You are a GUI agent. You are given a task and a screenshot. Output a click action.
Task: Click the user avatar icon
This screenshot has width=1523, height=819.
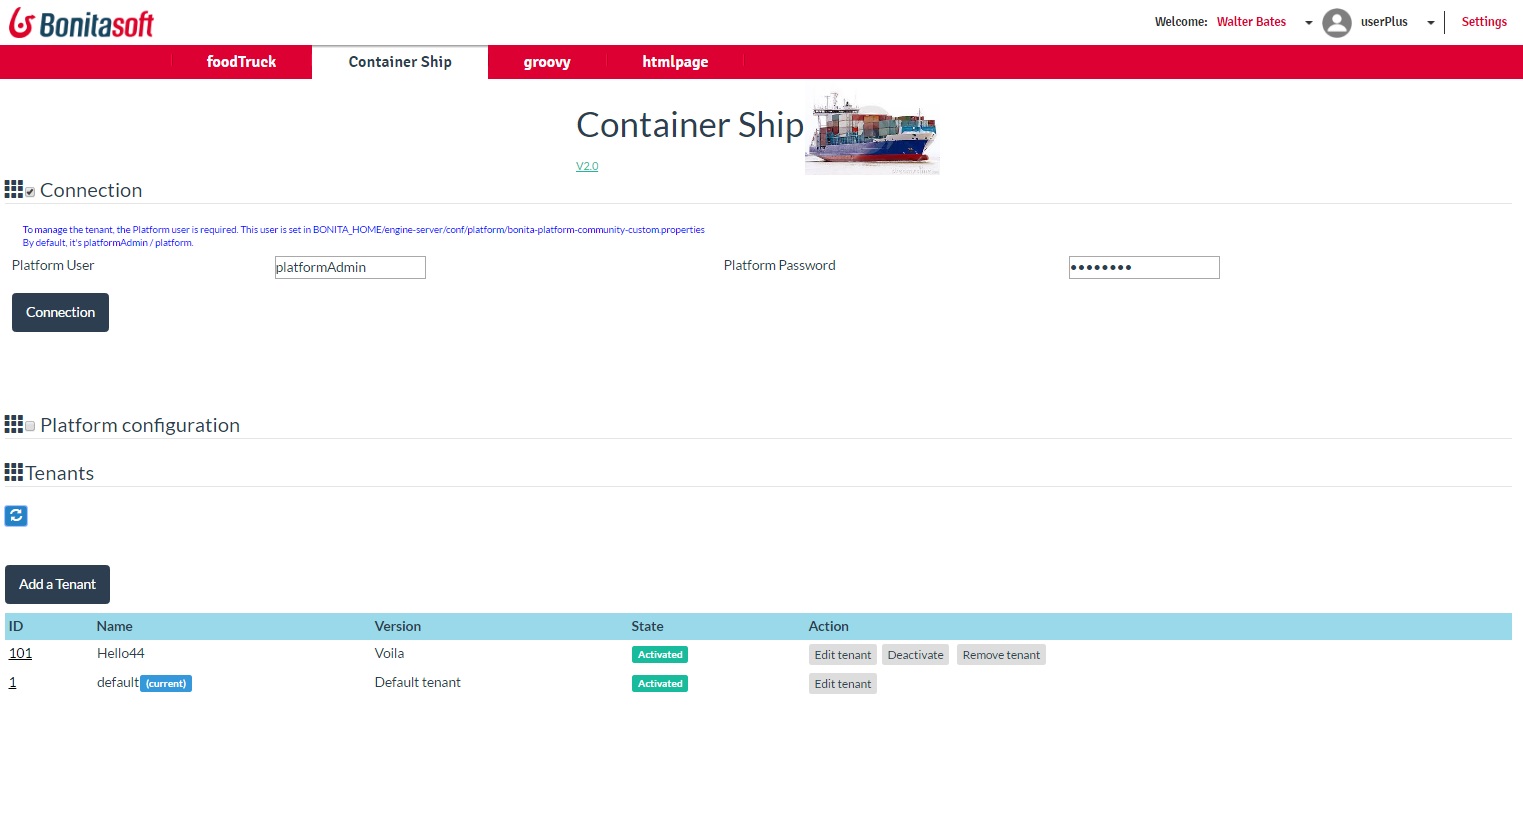coord(1337,22)
